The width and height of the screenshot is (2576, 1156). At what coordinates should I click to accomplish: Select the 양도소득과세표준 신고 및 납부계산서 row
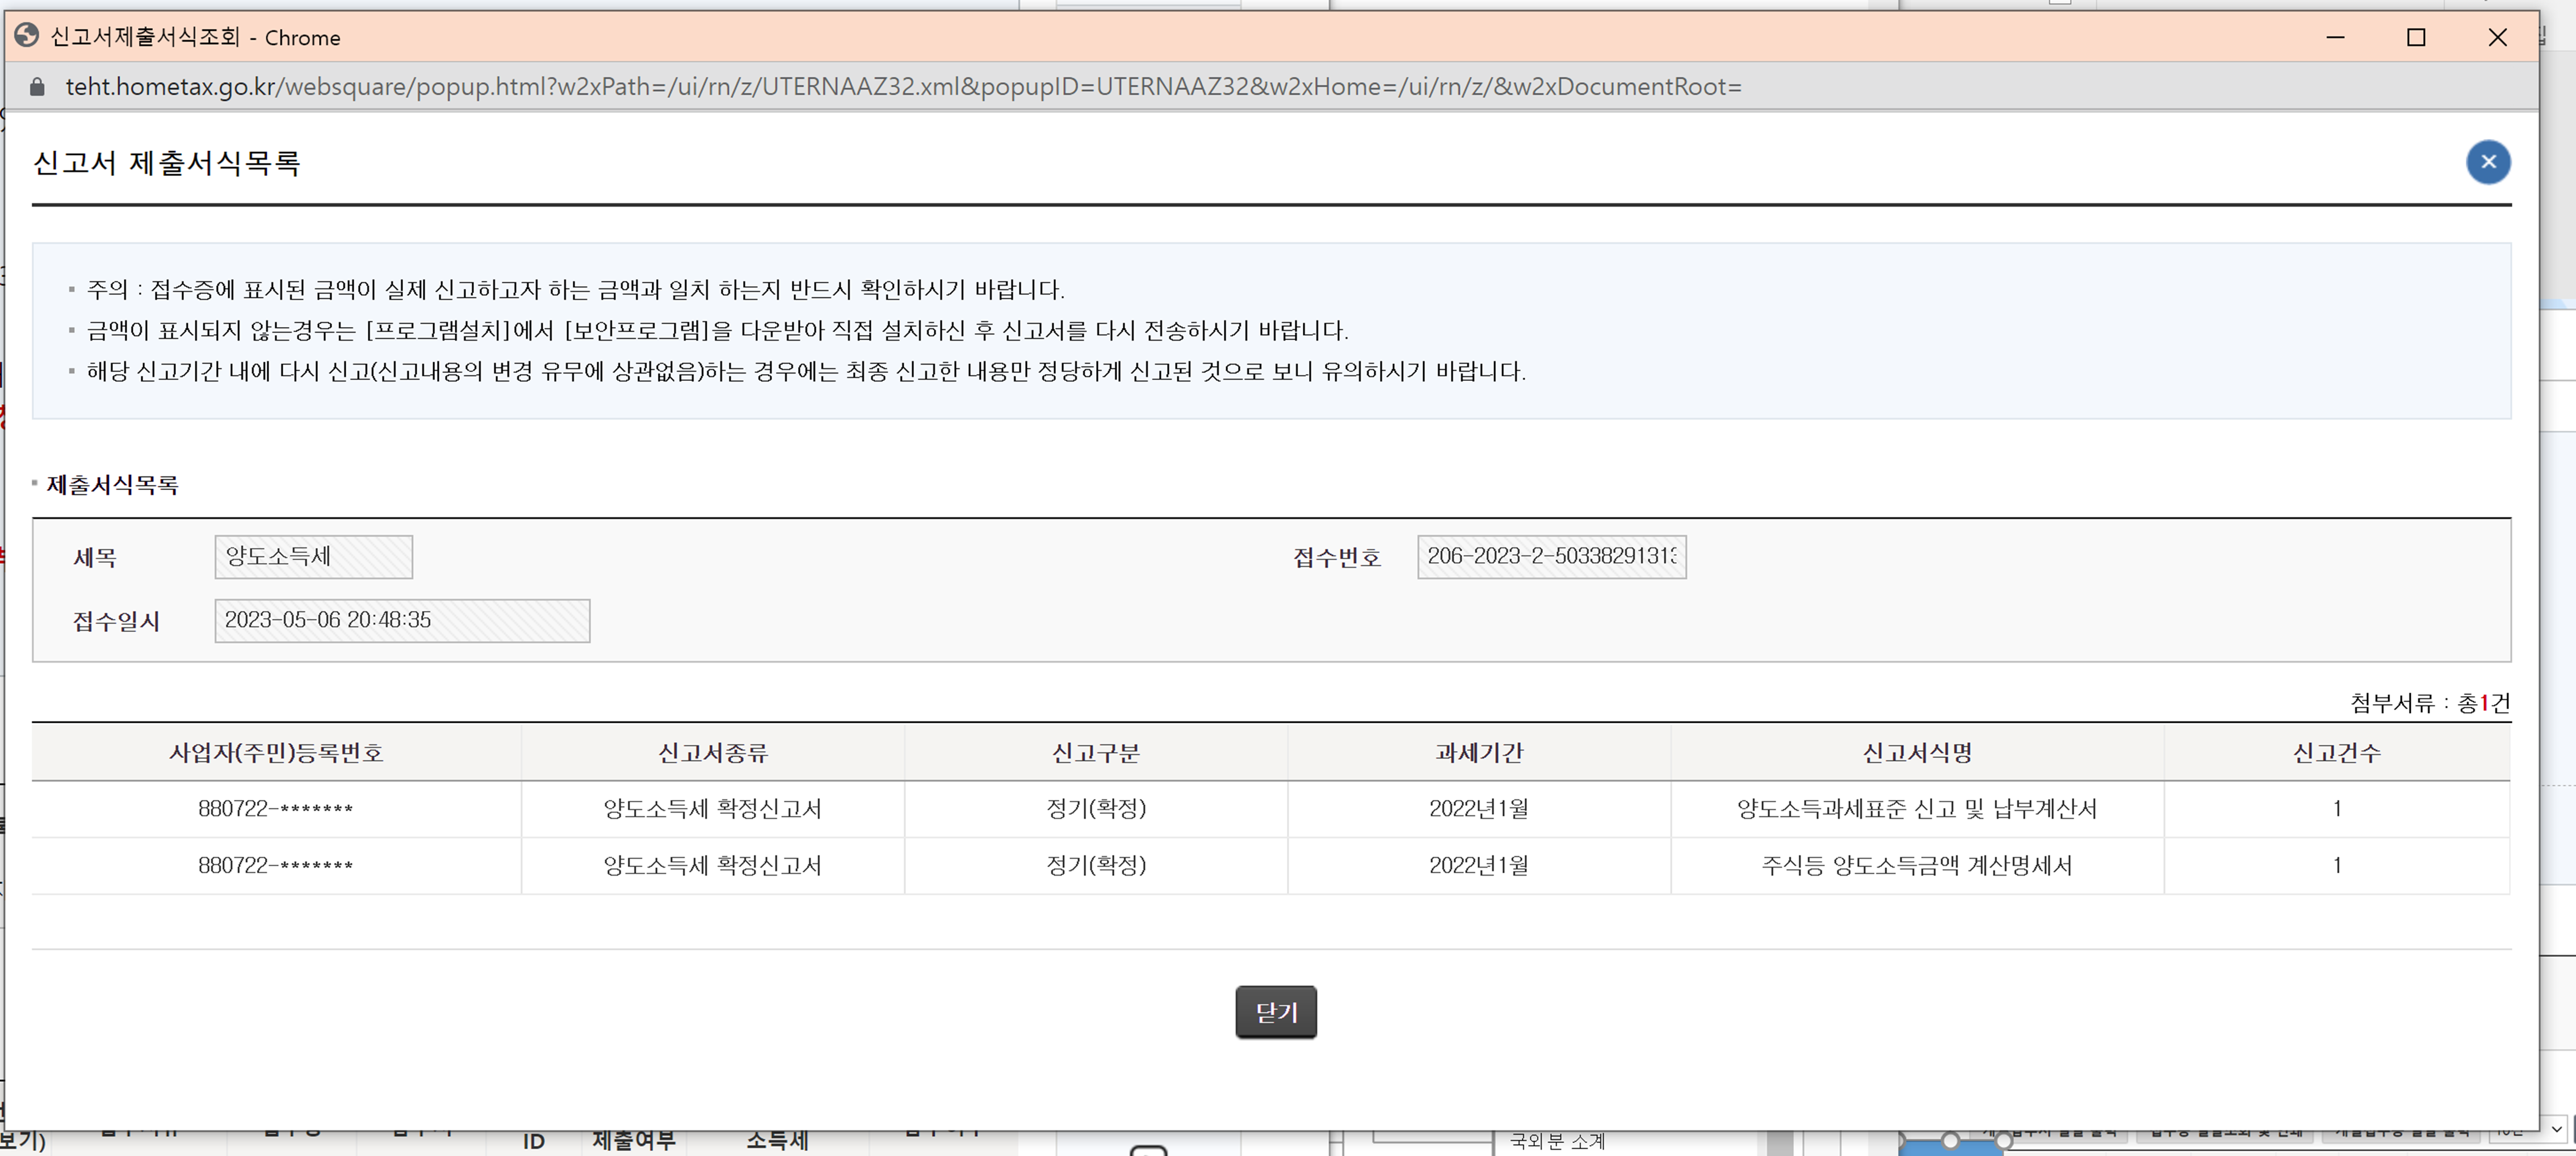click(x=1916, y=809)
